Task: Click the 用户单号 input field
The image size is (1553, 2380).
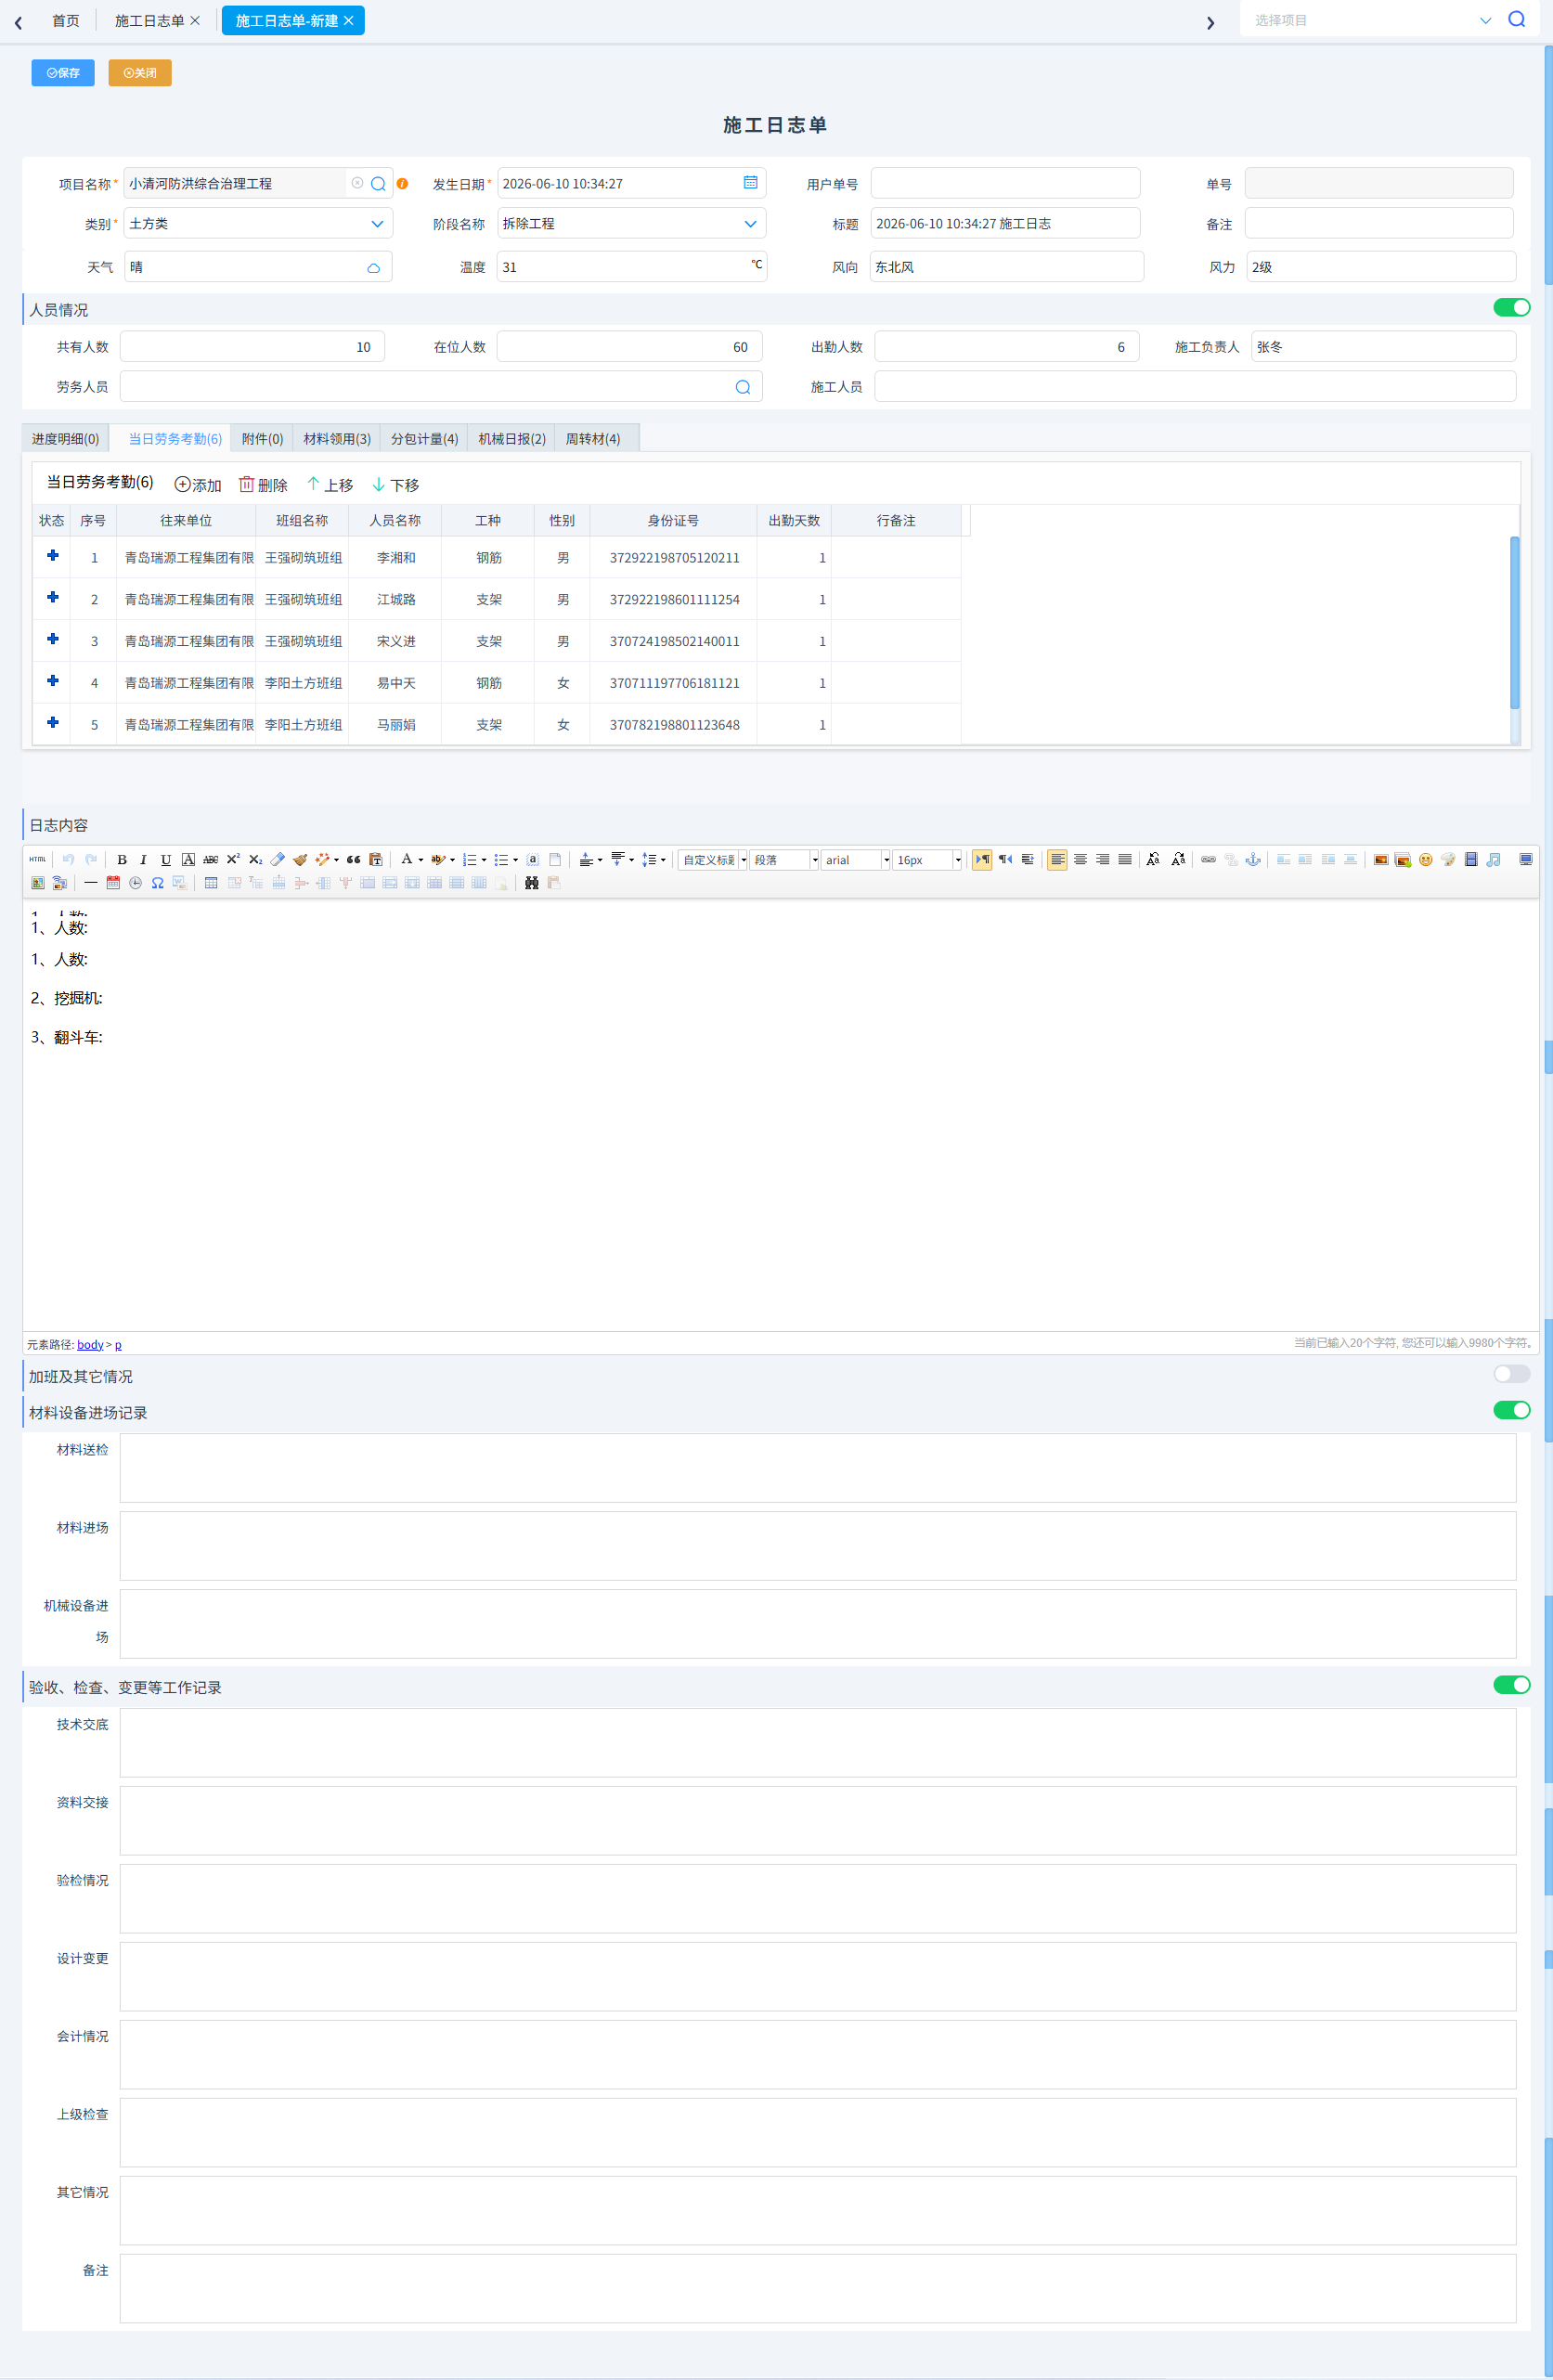Action: pyautogui.click(x=1005, y=183)
